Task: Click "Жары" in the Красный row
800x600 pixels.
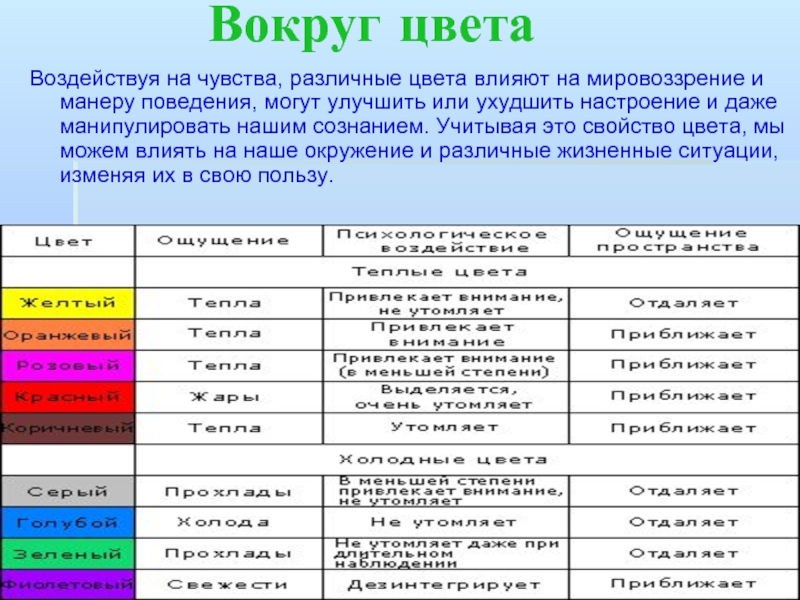Action: pos(225,396)
